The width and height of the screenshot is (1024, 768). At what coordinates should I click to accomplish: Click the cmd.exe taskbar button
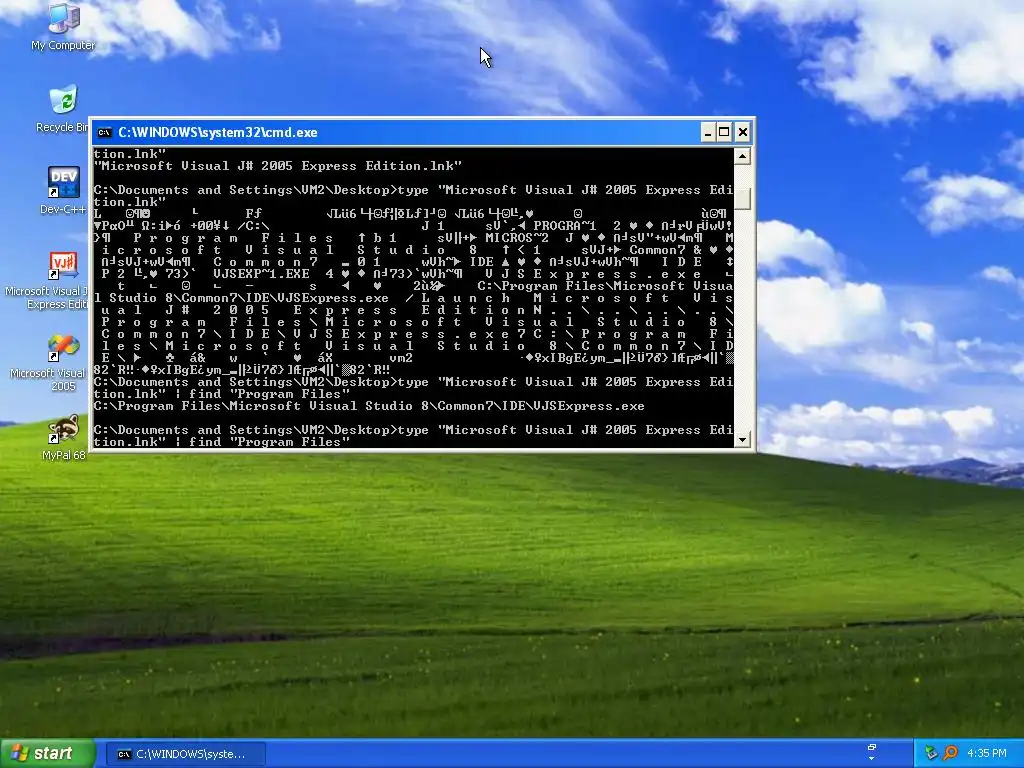pyautogui.click(x=185, y=754)
